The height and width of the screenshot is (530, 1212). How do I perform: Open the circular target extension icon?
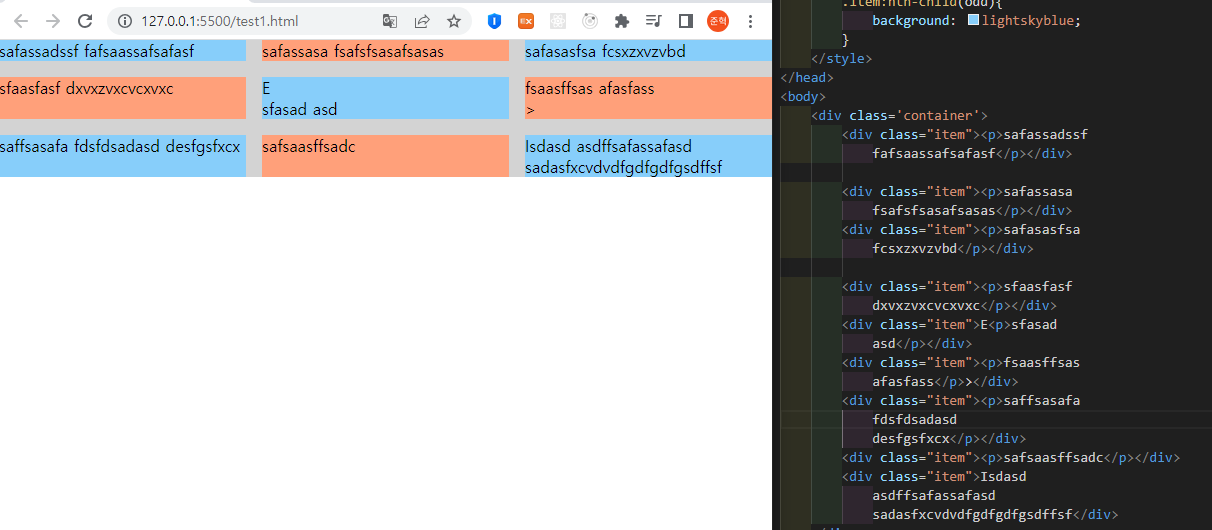(590, 21)
